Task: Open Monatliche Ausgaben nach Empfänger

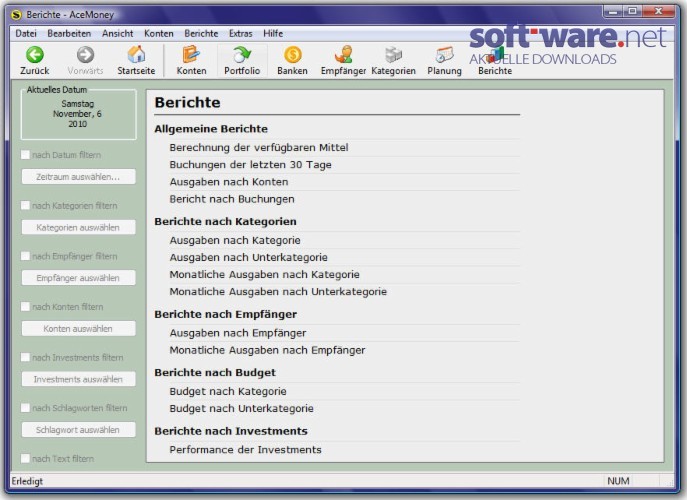Action: pos(267,350)
